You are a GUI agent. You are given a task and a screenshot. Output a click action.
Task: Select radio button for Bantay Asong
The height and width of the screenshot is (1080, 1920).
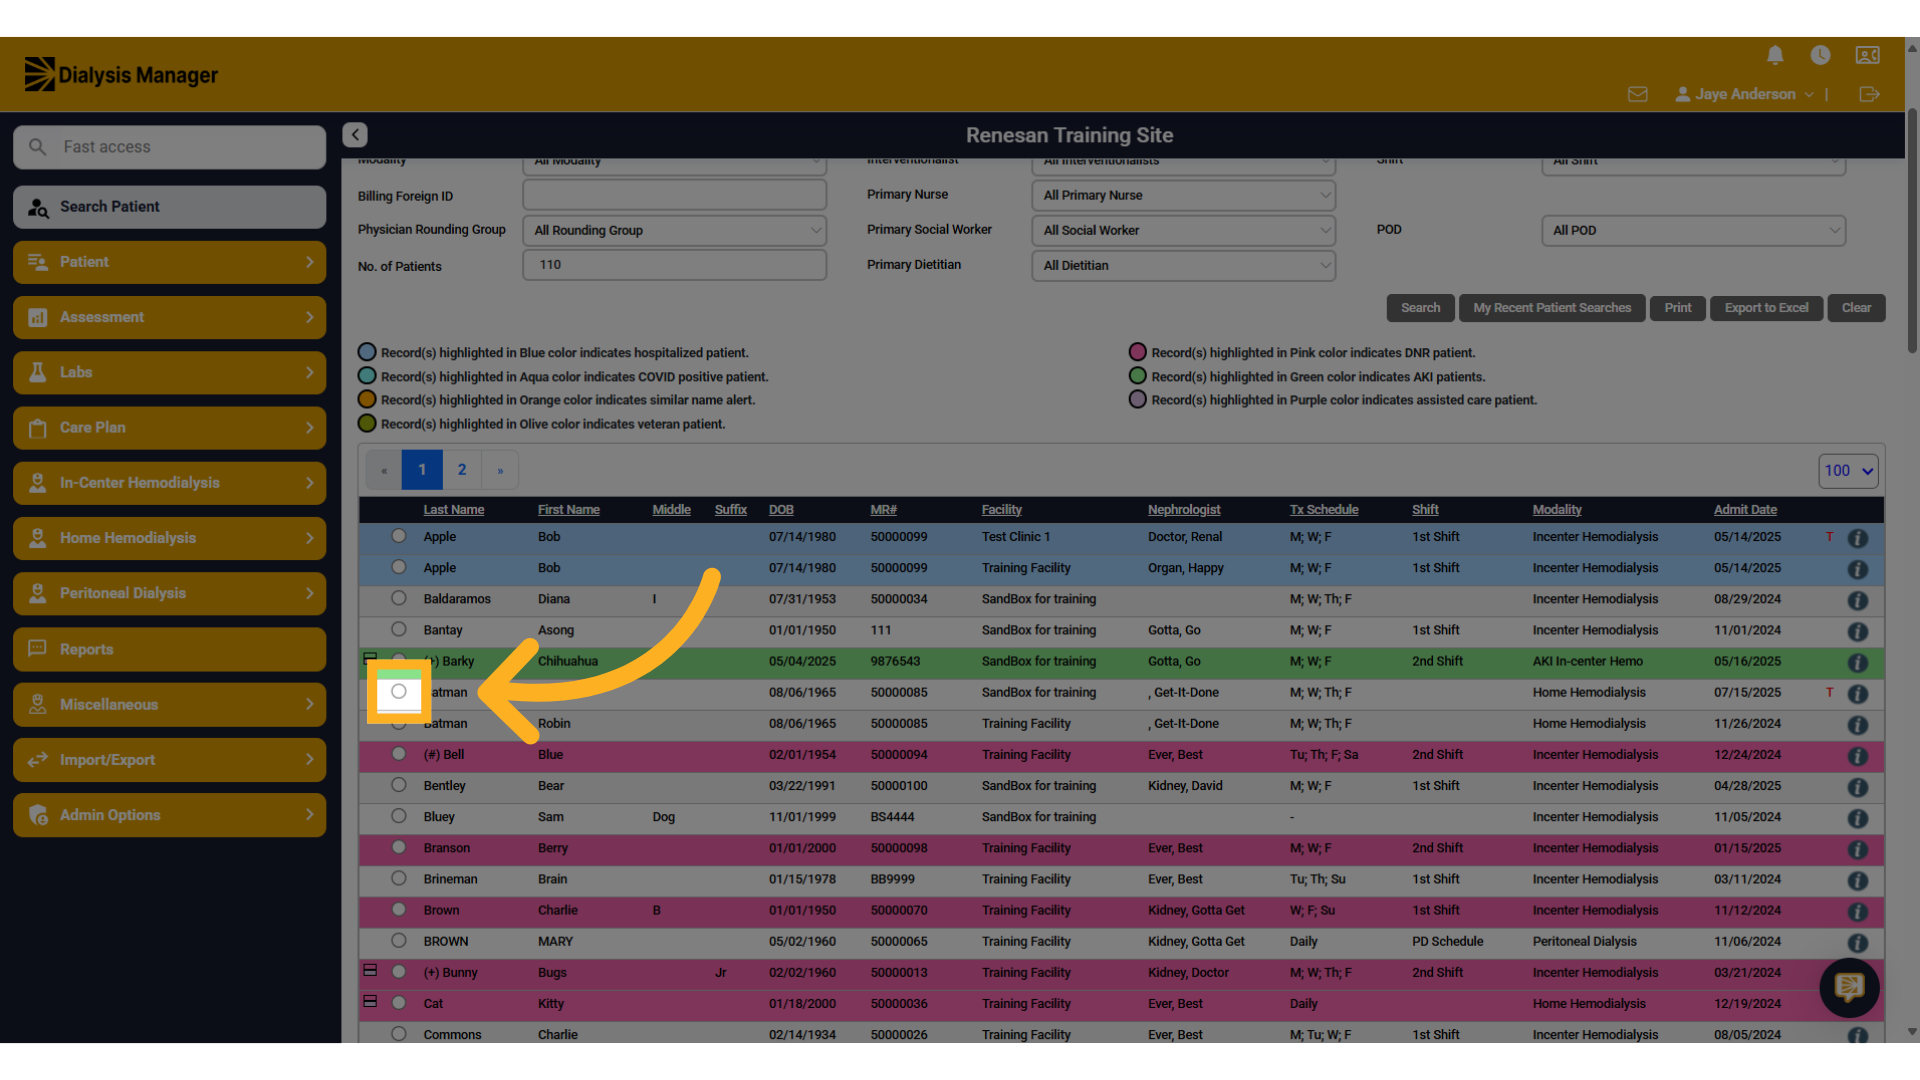click(x=399, y=629)
